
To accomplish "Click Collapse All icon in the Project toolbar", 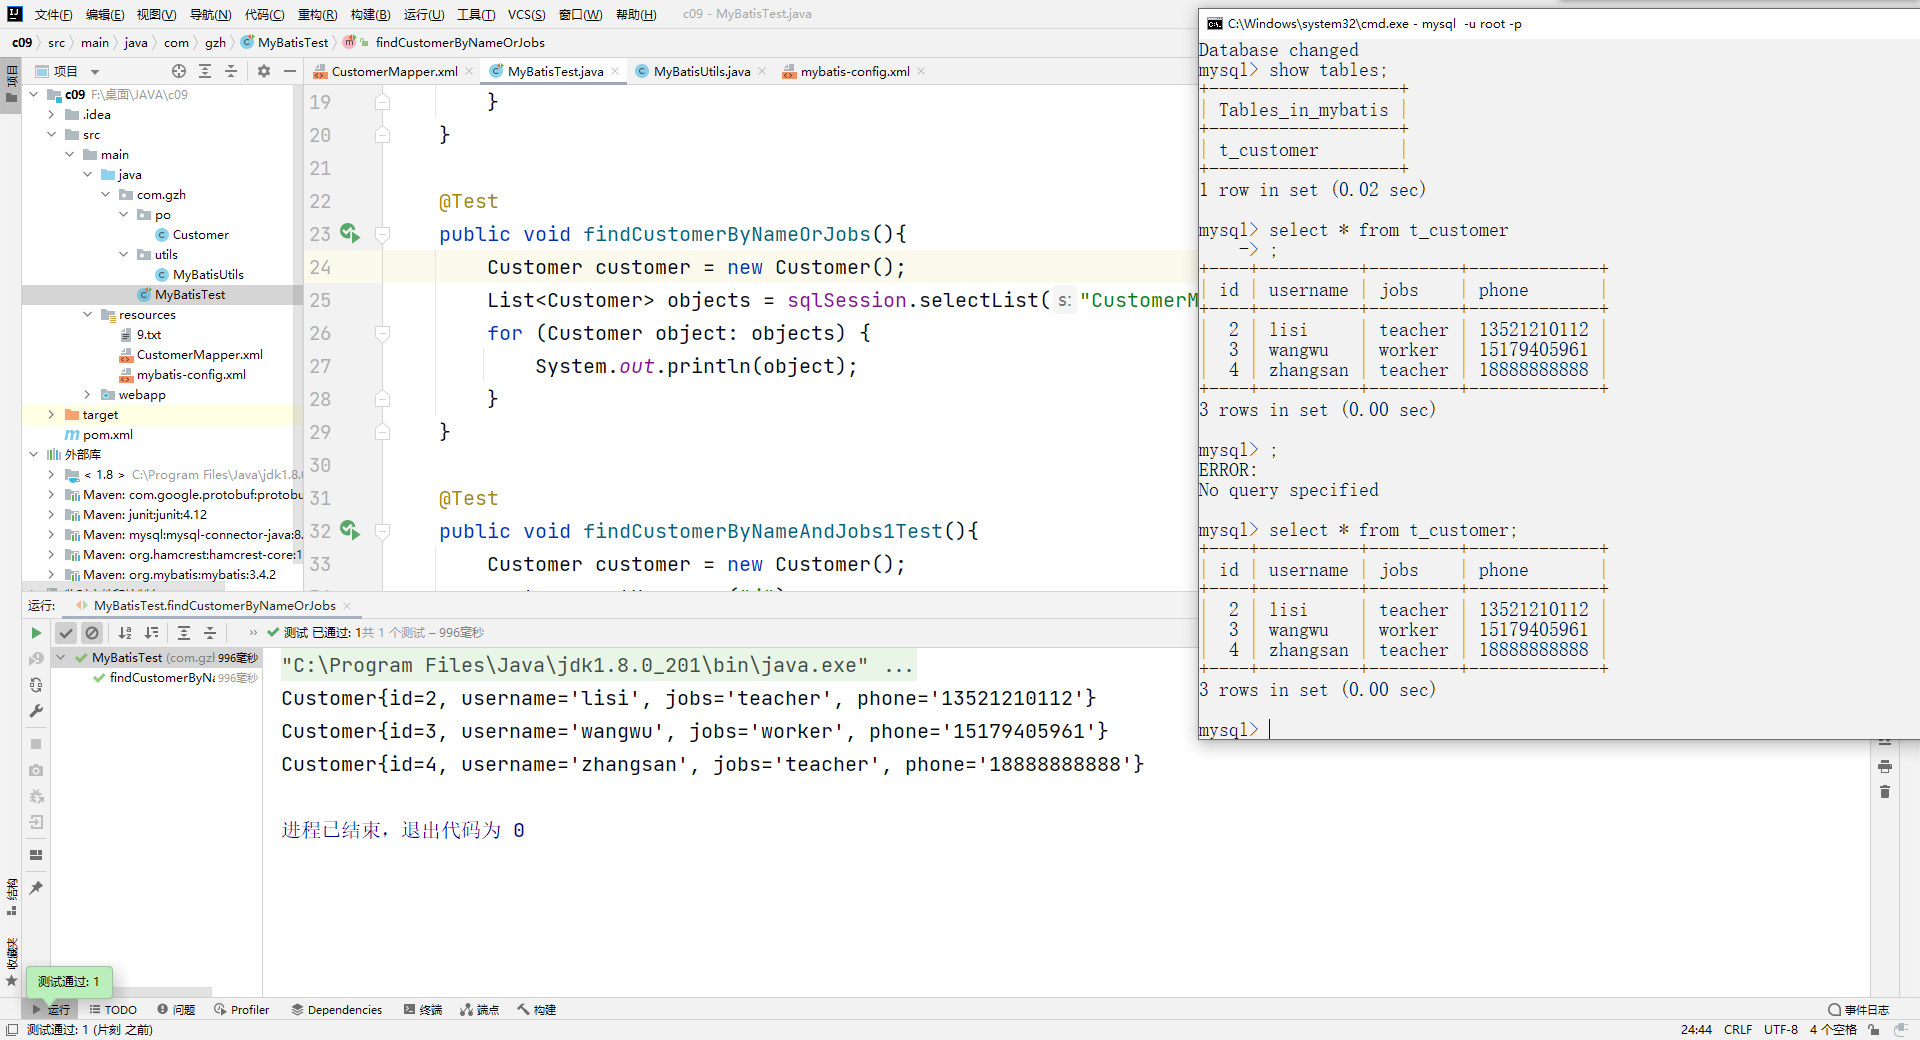I will (x=231, y=71).
